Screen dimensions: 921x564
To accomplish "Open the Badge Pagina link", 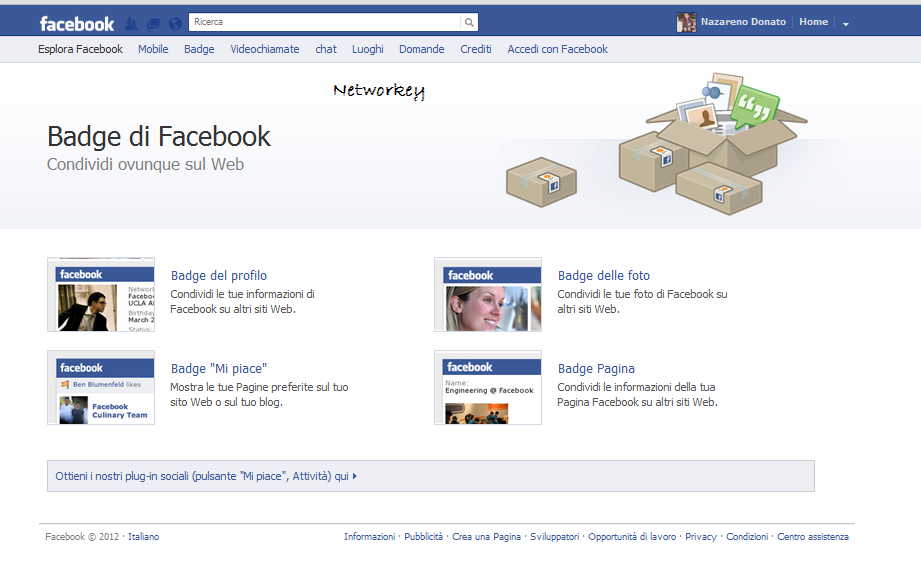I will 596,368.
